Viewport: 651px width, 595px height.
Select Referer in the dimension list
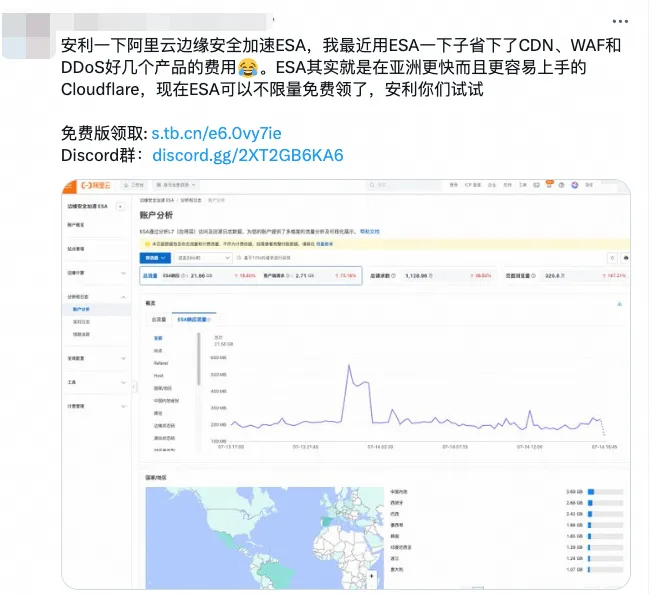tap(161, 363)
